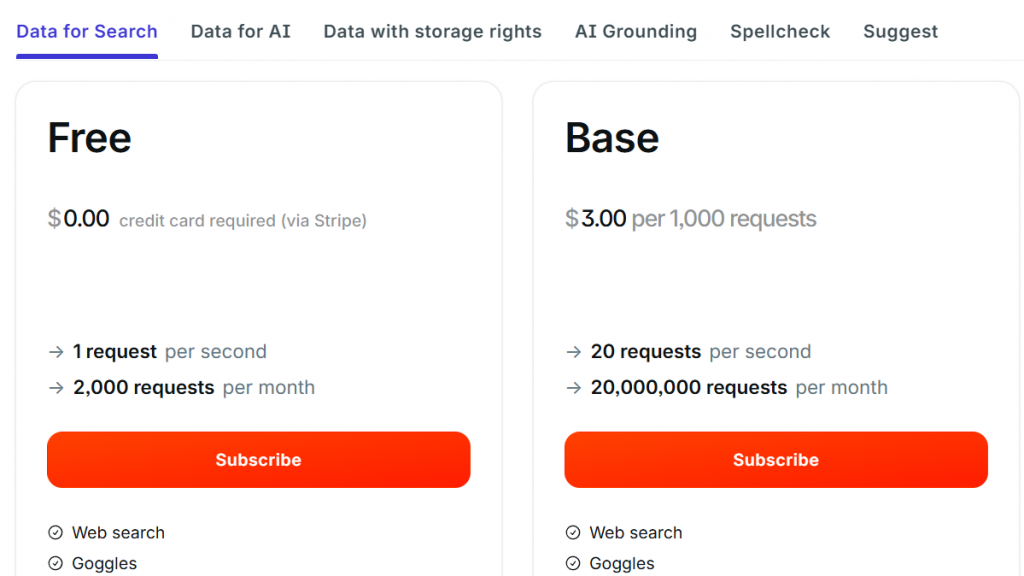The image size is (1024, 576).
Task: Open the Data with storage rights tab
Action: point(432,31)
